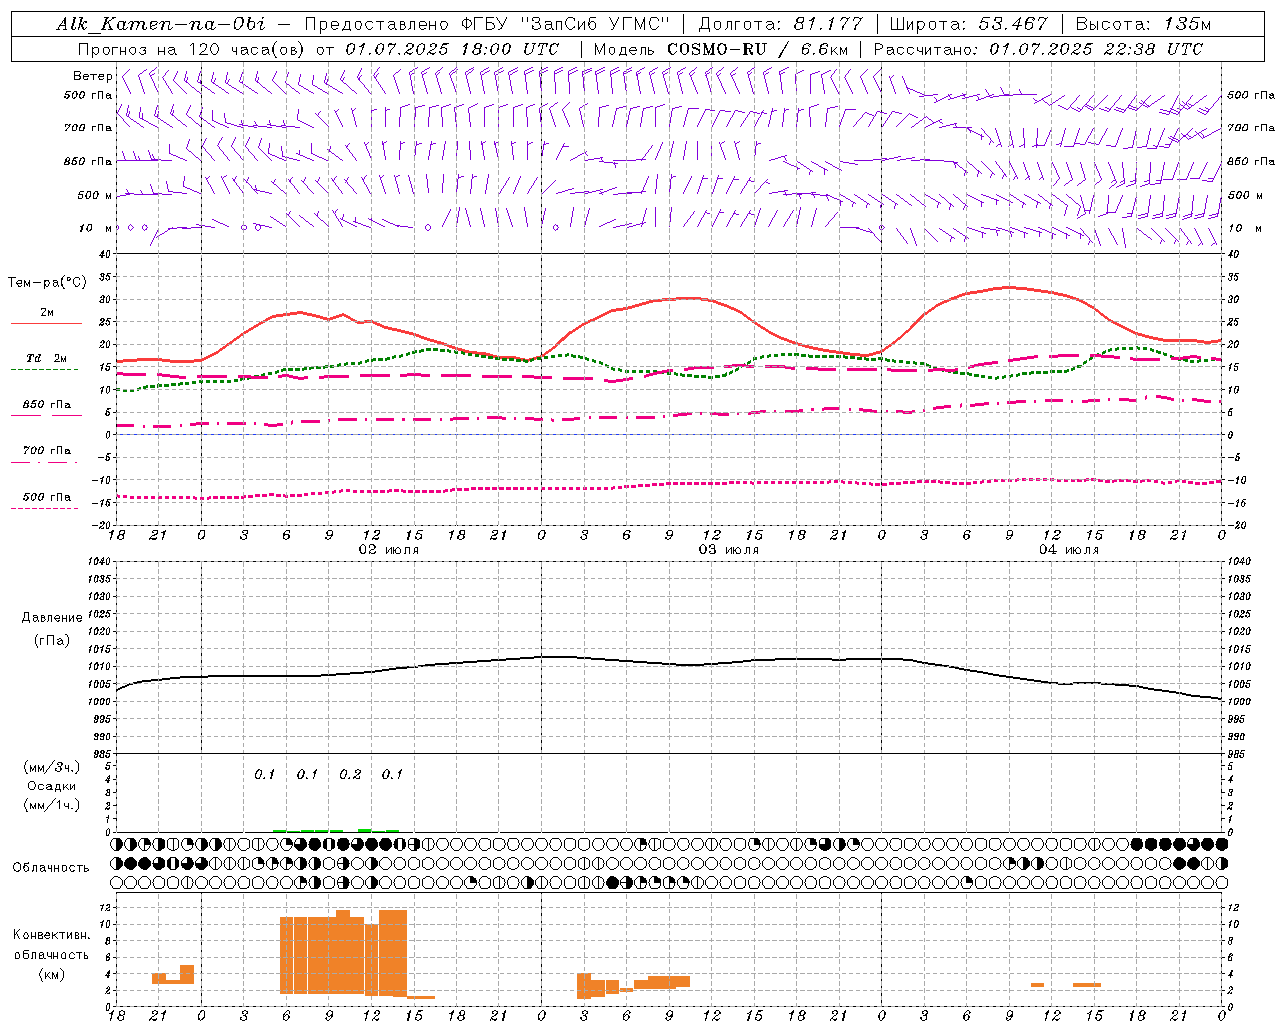Click the Рассчитано: 01.07.2025 22:38 UTC text
Image resolution: width=1280 pixels, height=1024 pixels.
click(1037, 49)
